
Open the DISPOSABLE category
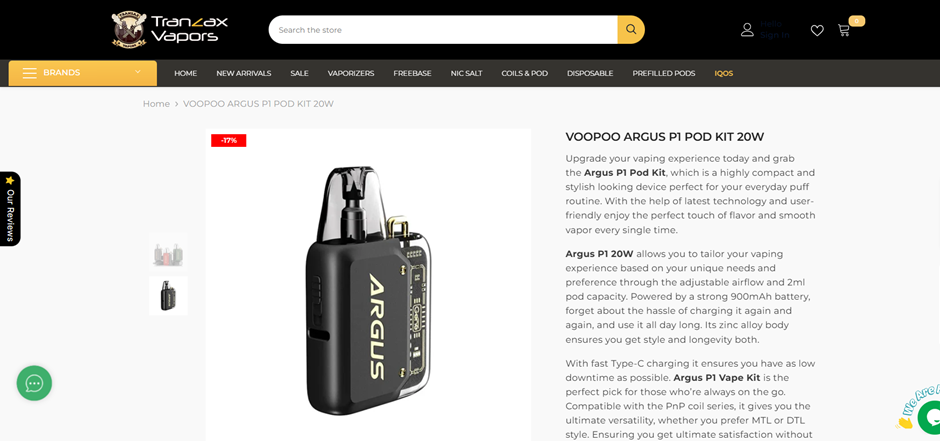(590, 73)
